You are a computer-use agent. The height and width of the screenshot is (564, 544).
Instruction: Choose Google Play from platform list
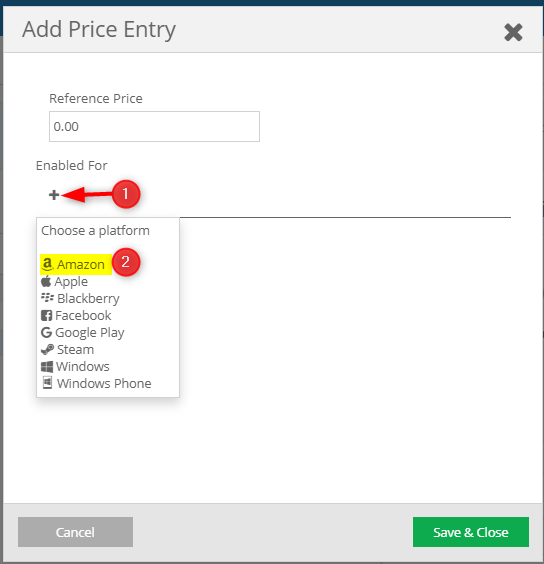(x=83, y=333)
